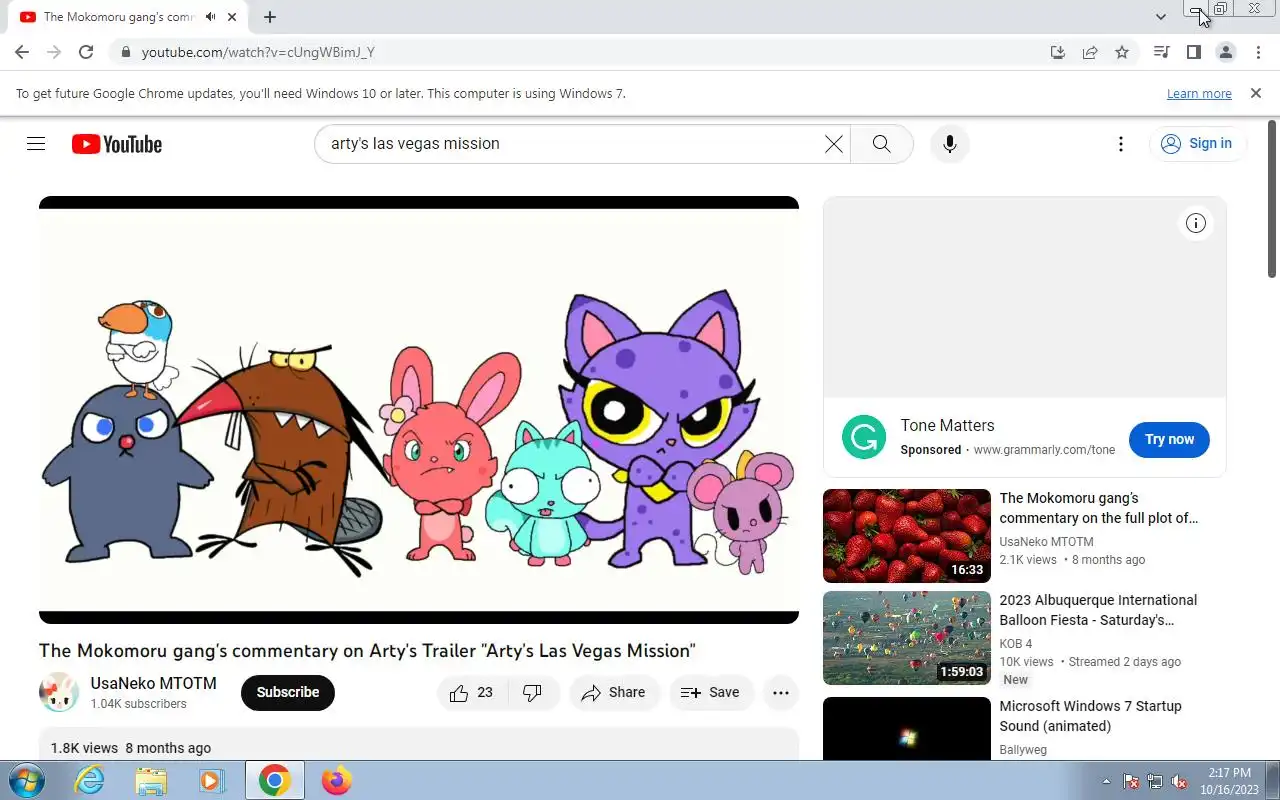Click the video title text
Image resolution: width=1280 pixels, height=800 pixels.
(367, 651)
